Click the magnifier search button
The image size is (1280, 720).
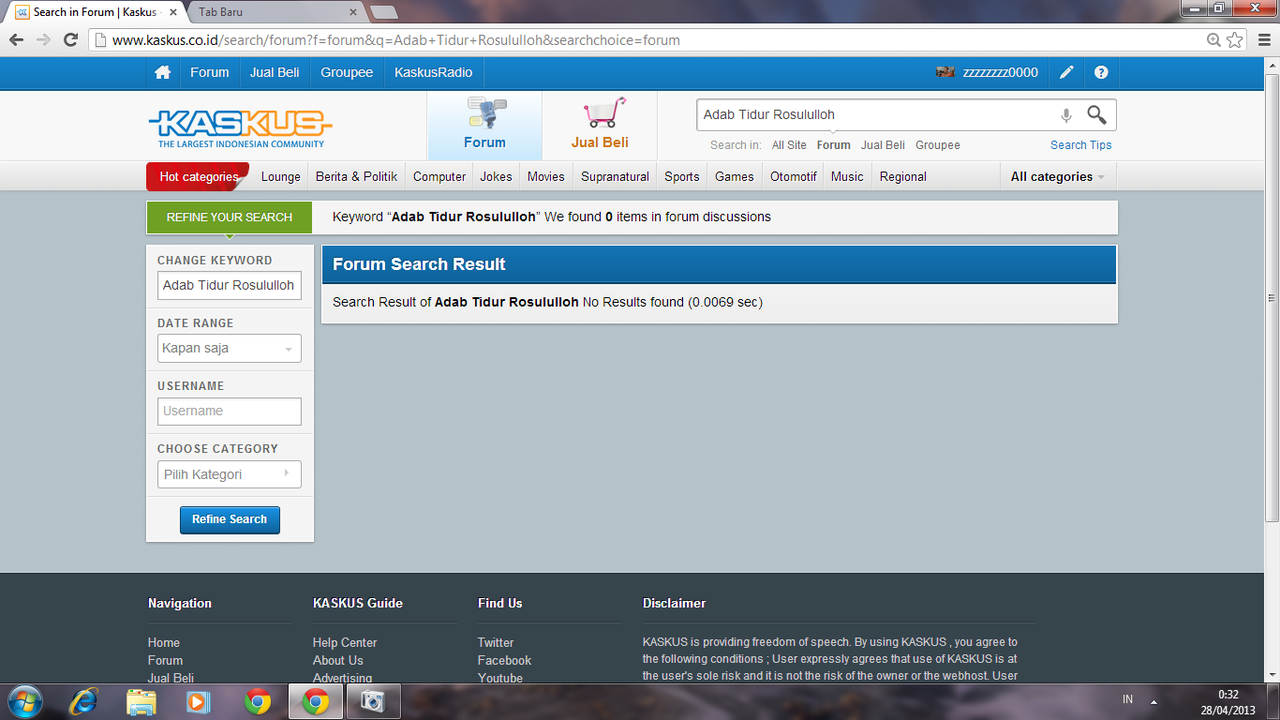[1097, 114]
